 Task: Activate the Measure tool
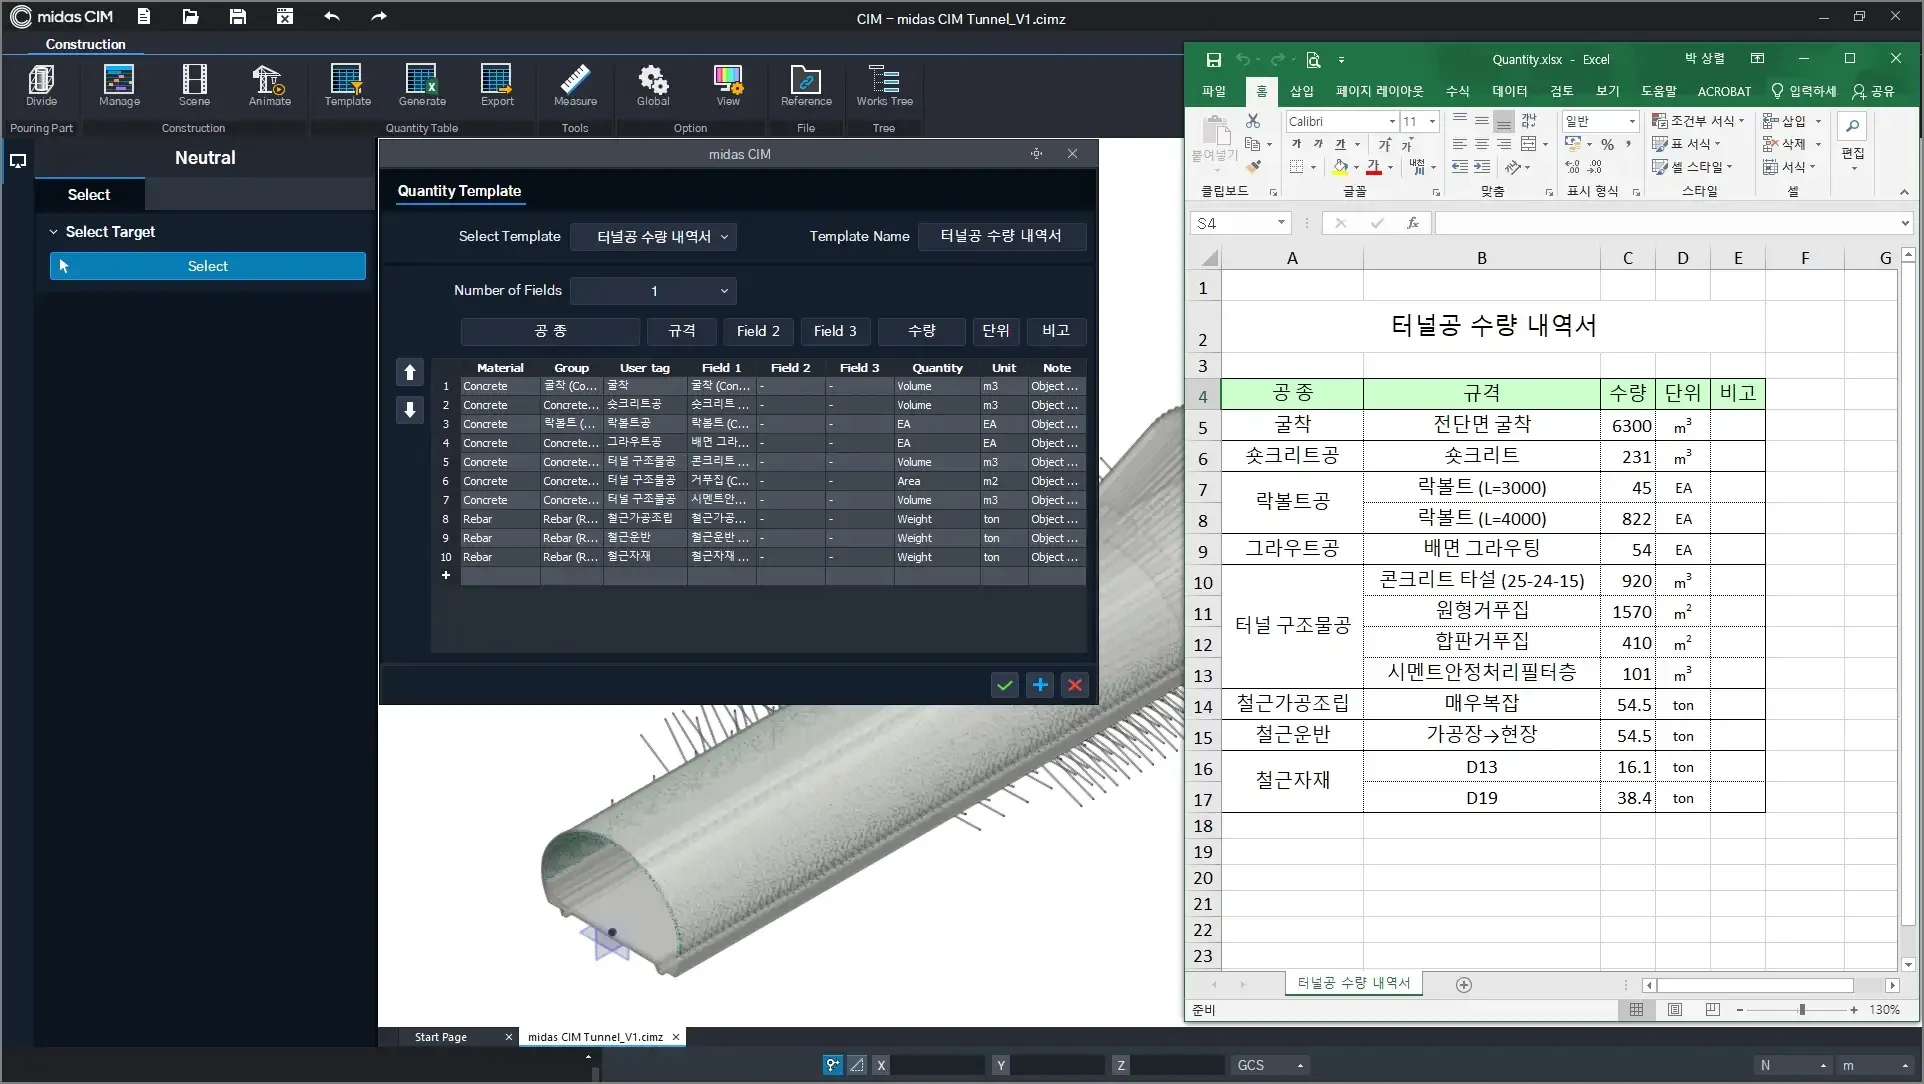click(575, 85)
